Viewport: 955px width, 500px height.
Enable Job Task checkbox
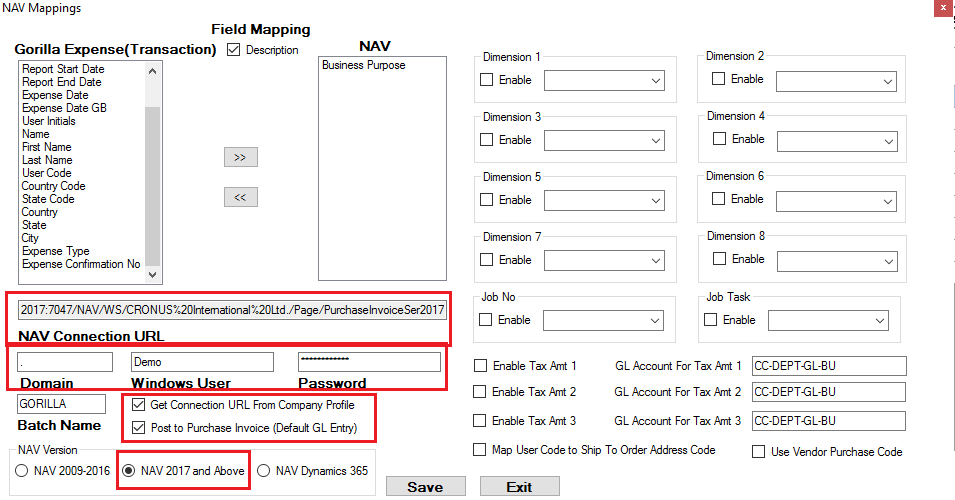tap(710, 320)
